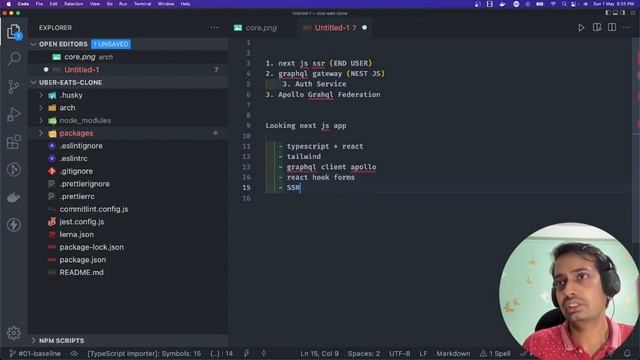Change language mode Markdown
Viewport: 640px width, 360px height.
coord(453,353)
